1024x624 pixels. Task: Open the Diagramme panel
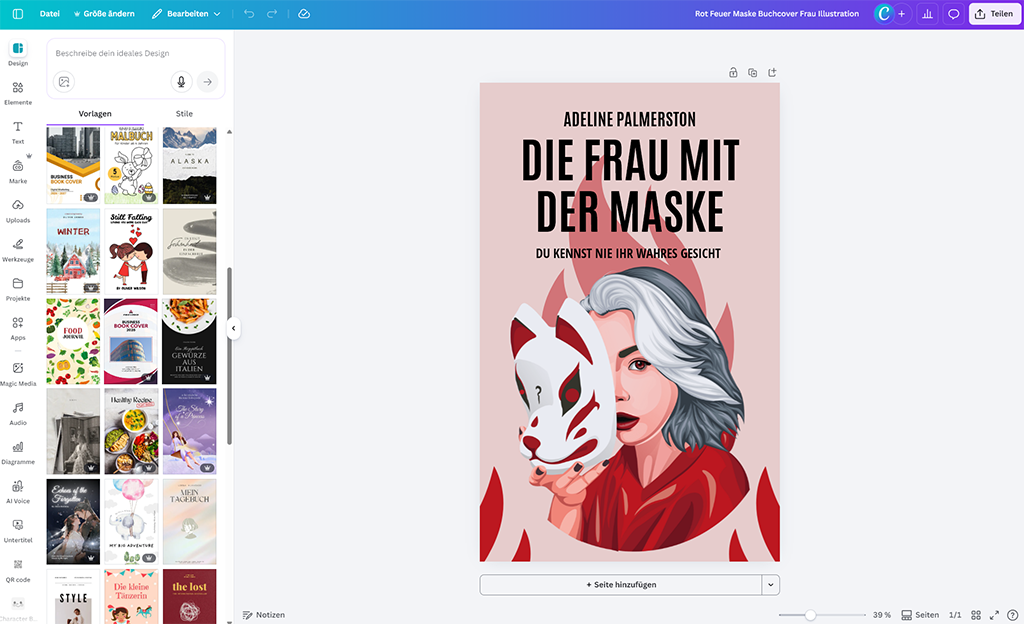[17, 452]
